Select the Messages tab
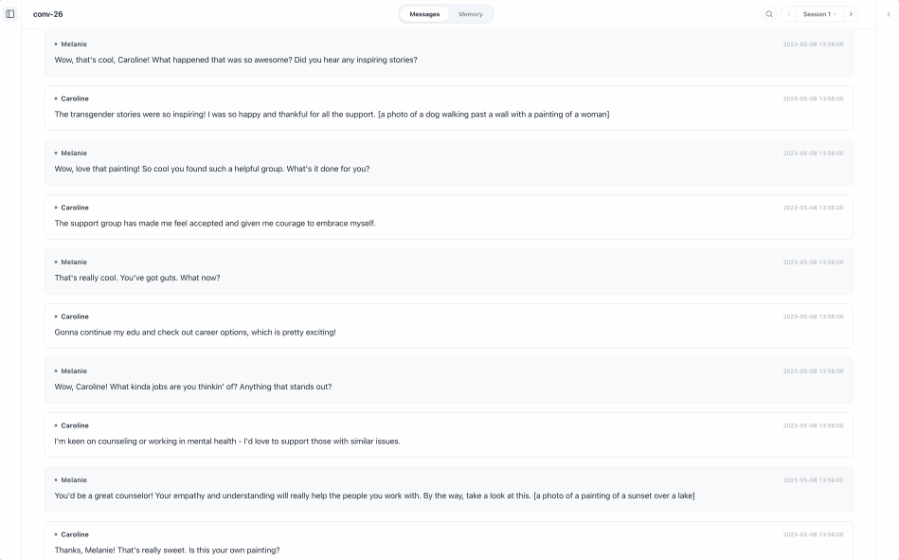Image resolution: width=899 pixels, height=560 pixels. point(425,14)
